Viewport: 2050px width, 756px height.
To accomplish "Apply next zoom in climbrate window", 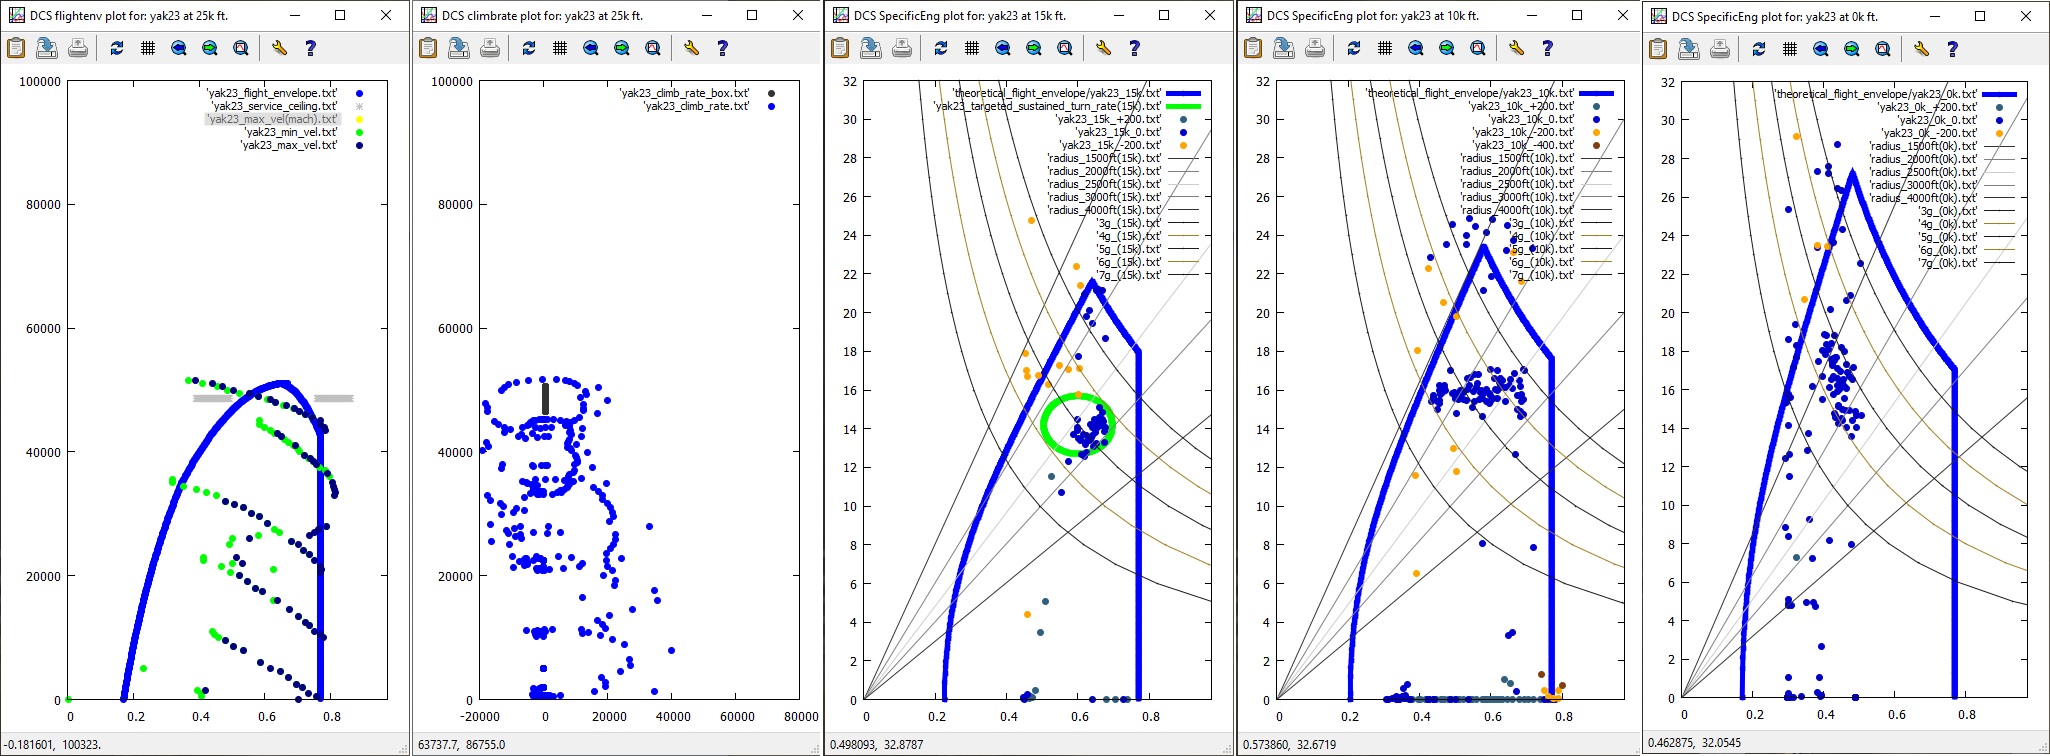I will click(622, 48).
